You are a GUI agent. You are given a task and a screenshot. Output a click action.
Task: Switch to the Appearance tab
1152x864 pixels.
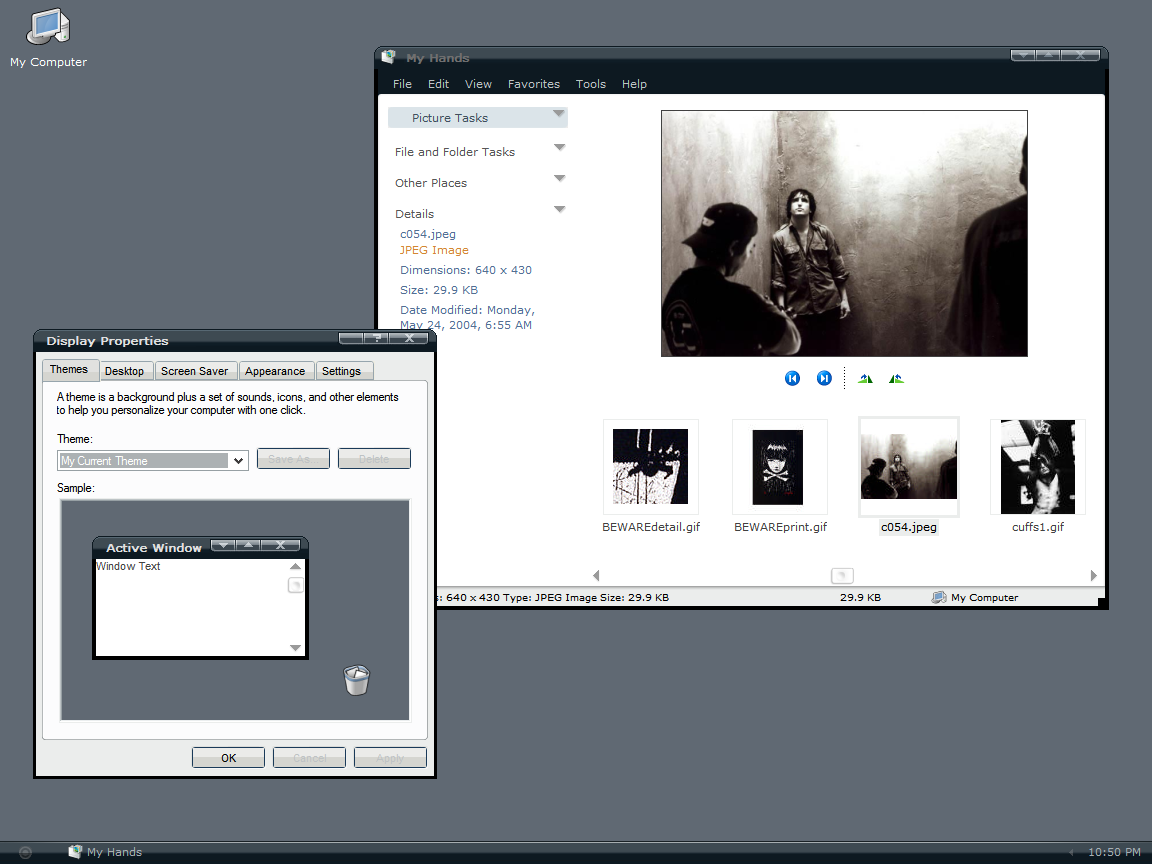275,371
